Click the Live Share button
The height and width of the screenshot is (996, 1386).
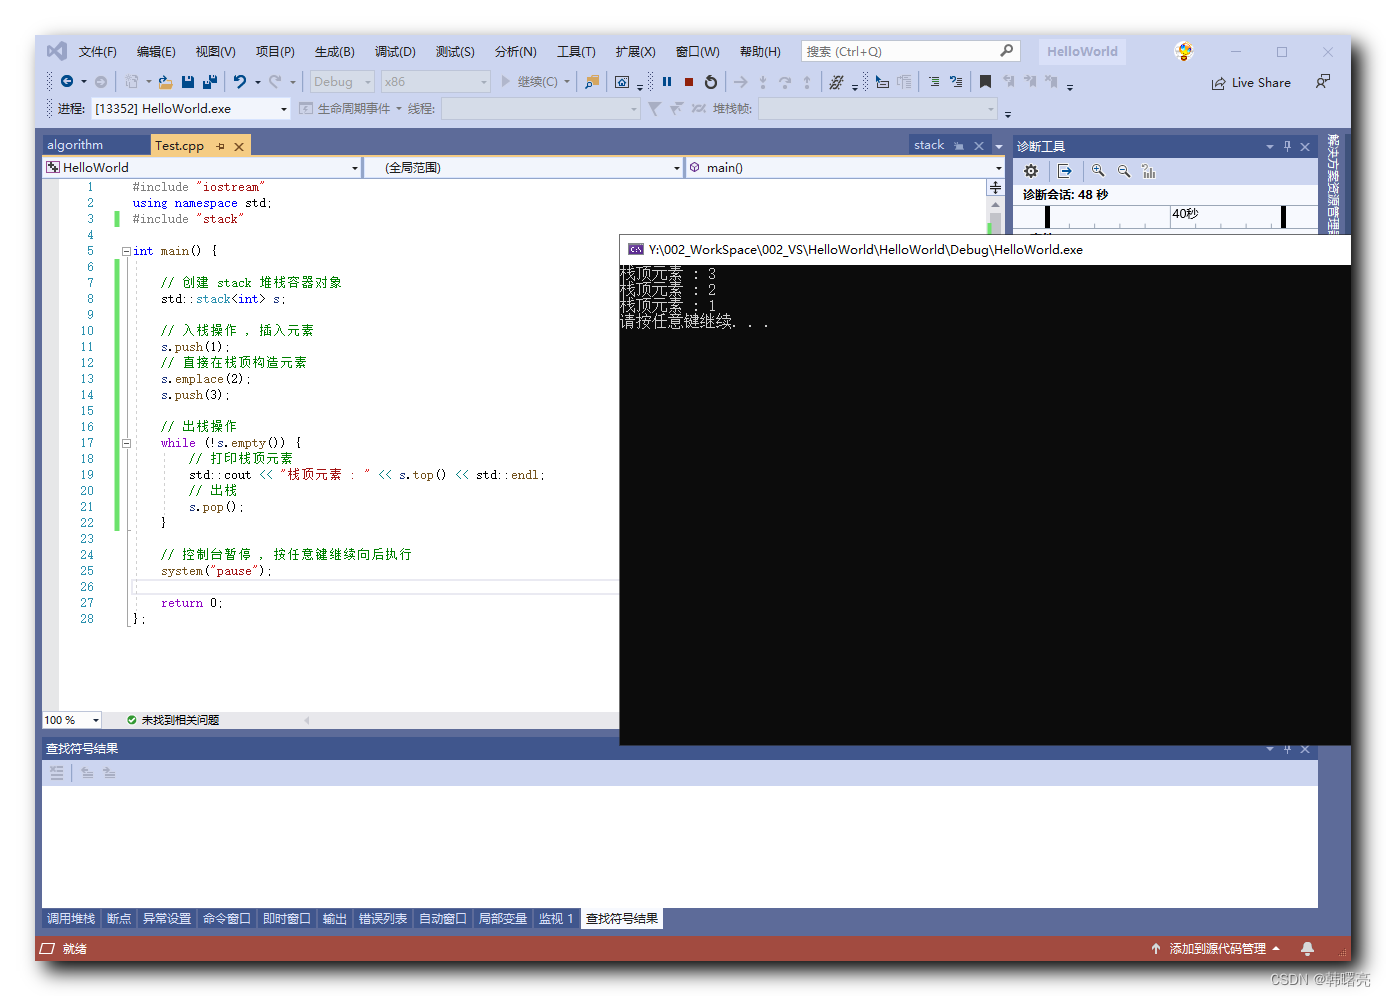pyautogui.click(x=1251, y=83)
